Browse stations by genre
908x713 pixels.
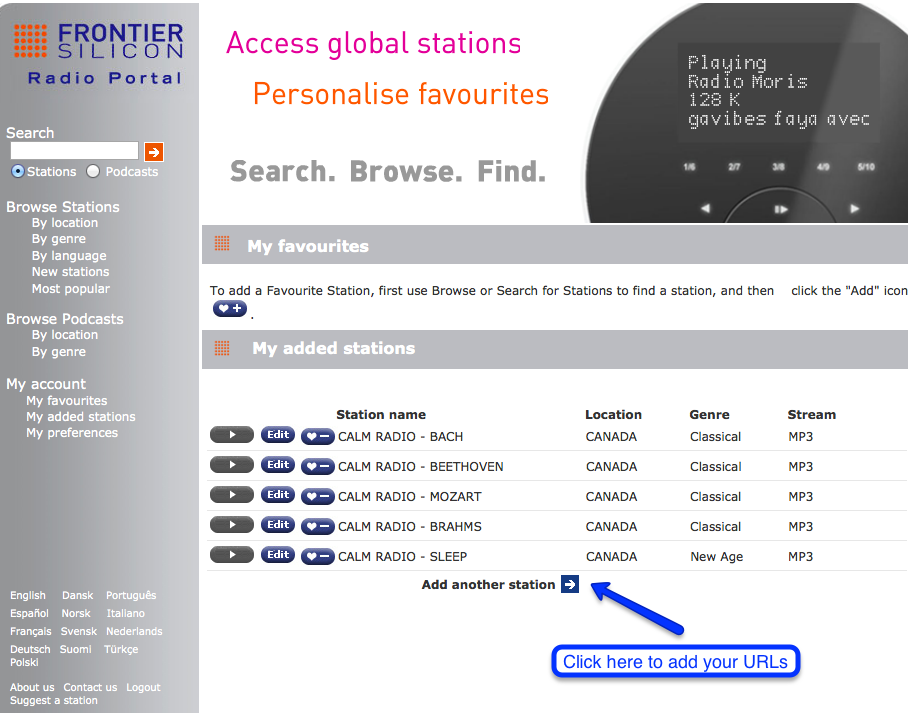point(58,239)
